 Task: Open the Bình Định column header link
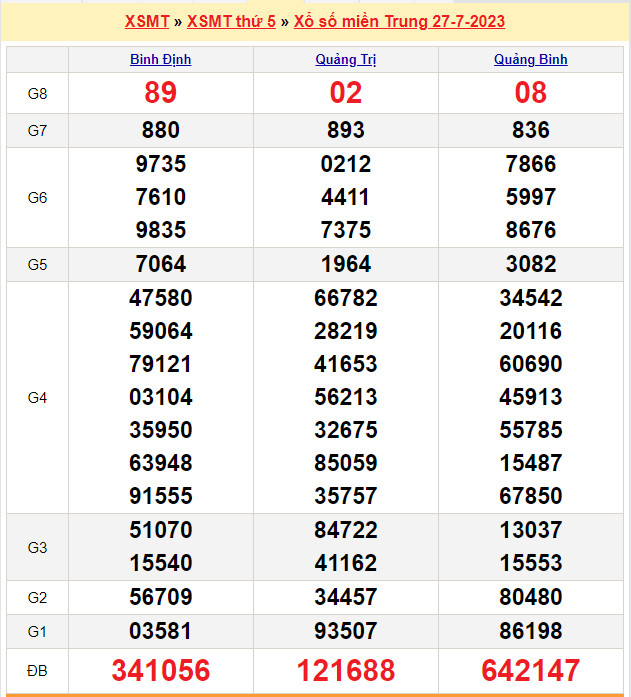click(160, 59)
